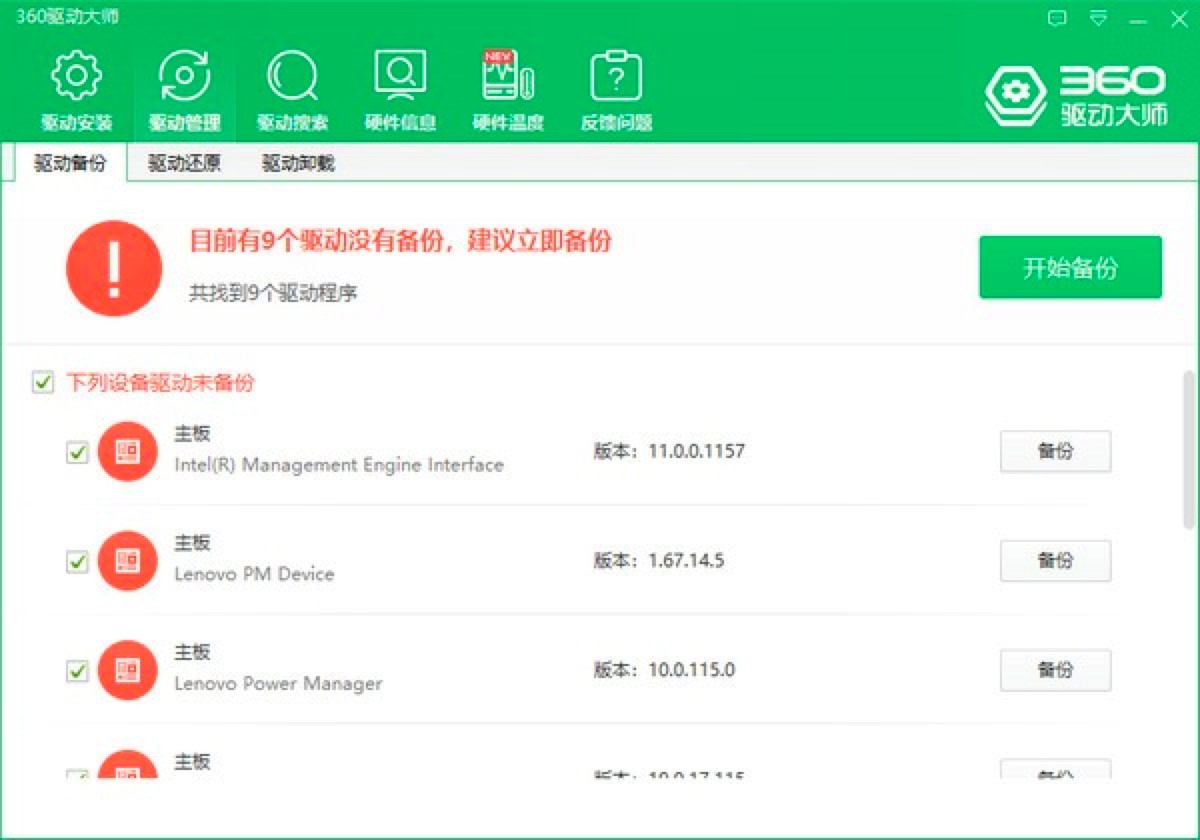Click motherboard icon for Lenovo PM Device

[128, 561]
